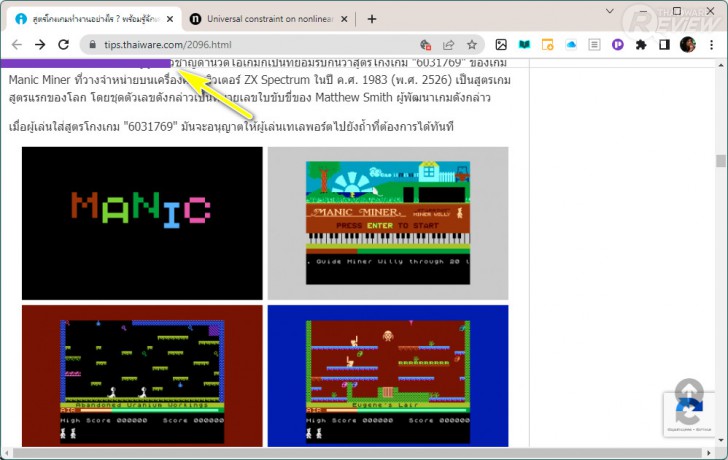This screenshot has width=728, height=460.
Task: Toggle the browser side panel
Action: 664,45
